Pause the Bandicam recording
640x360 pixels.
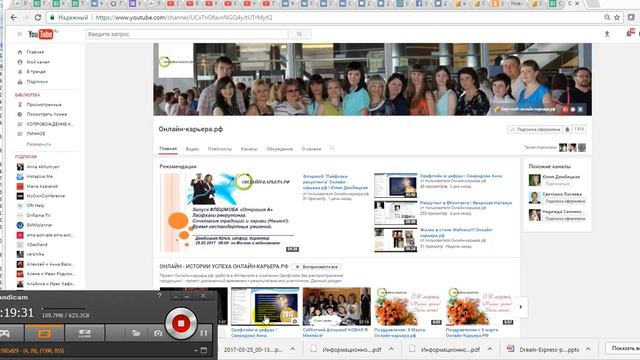(x=203, y=333)
